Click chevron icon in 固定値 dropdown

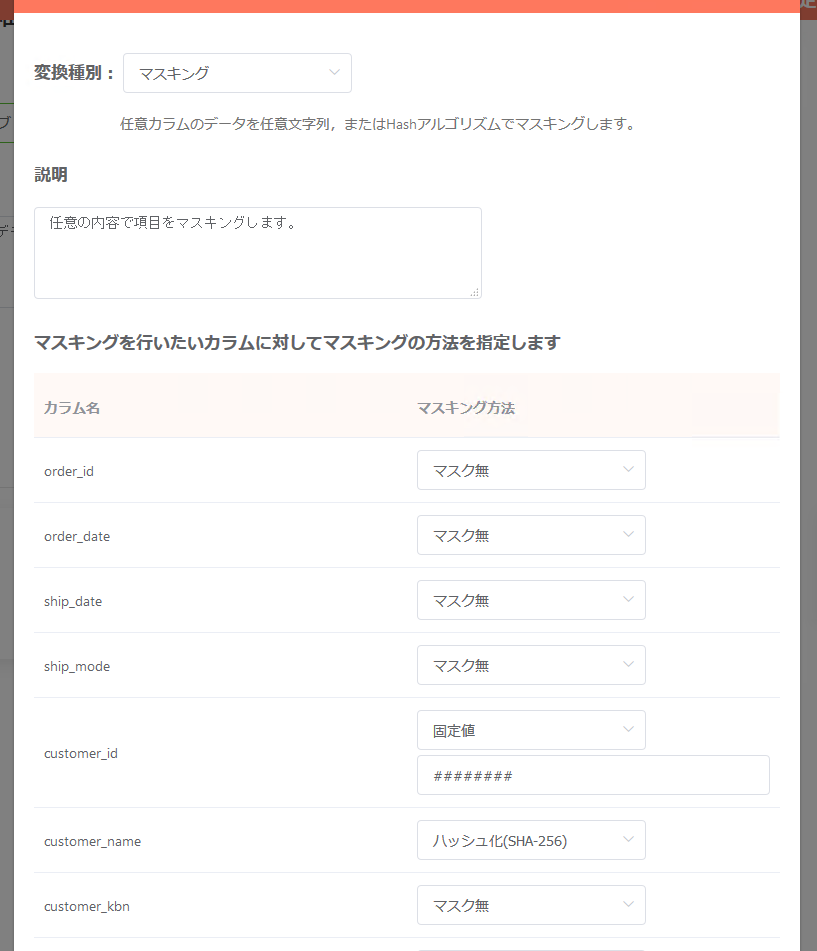coord(628,729)
